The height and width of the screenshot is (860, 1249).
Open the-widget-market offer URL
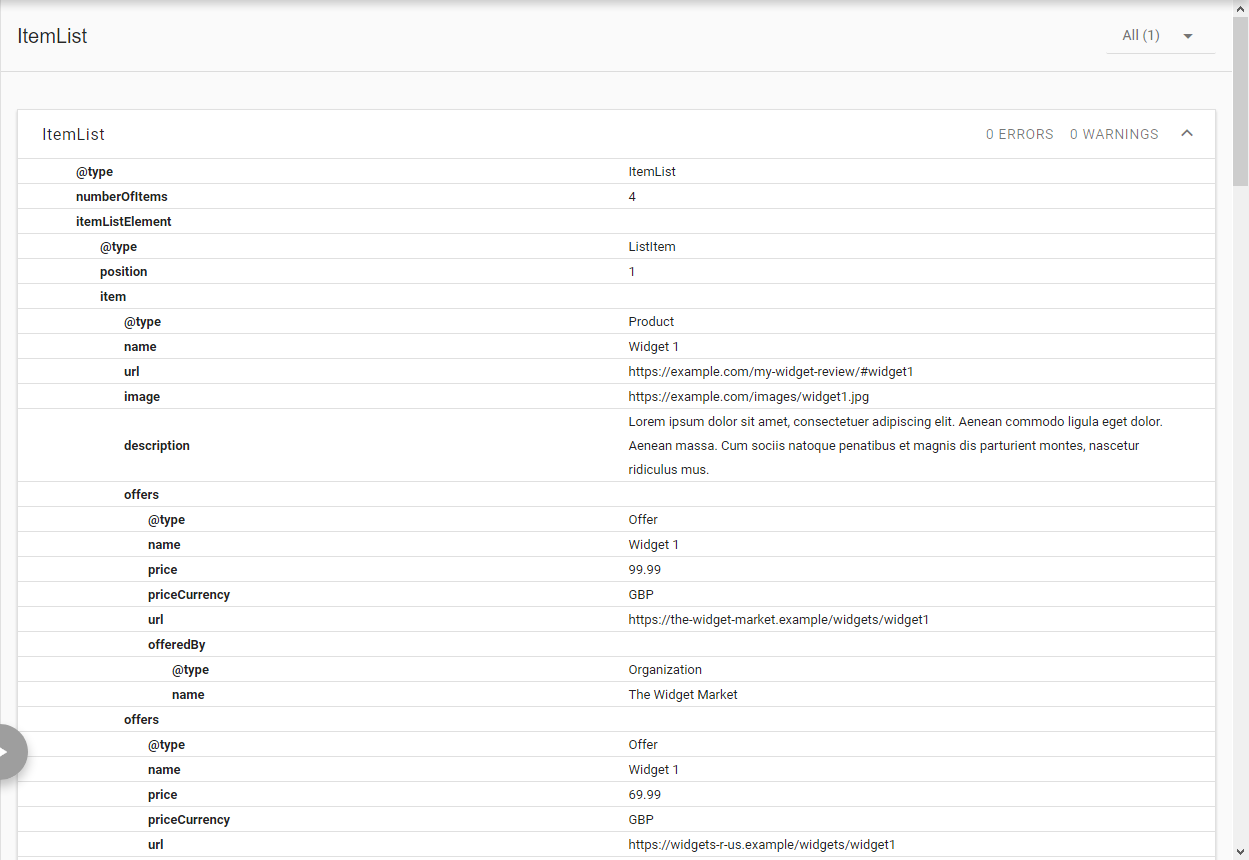(x=778, y=619)
